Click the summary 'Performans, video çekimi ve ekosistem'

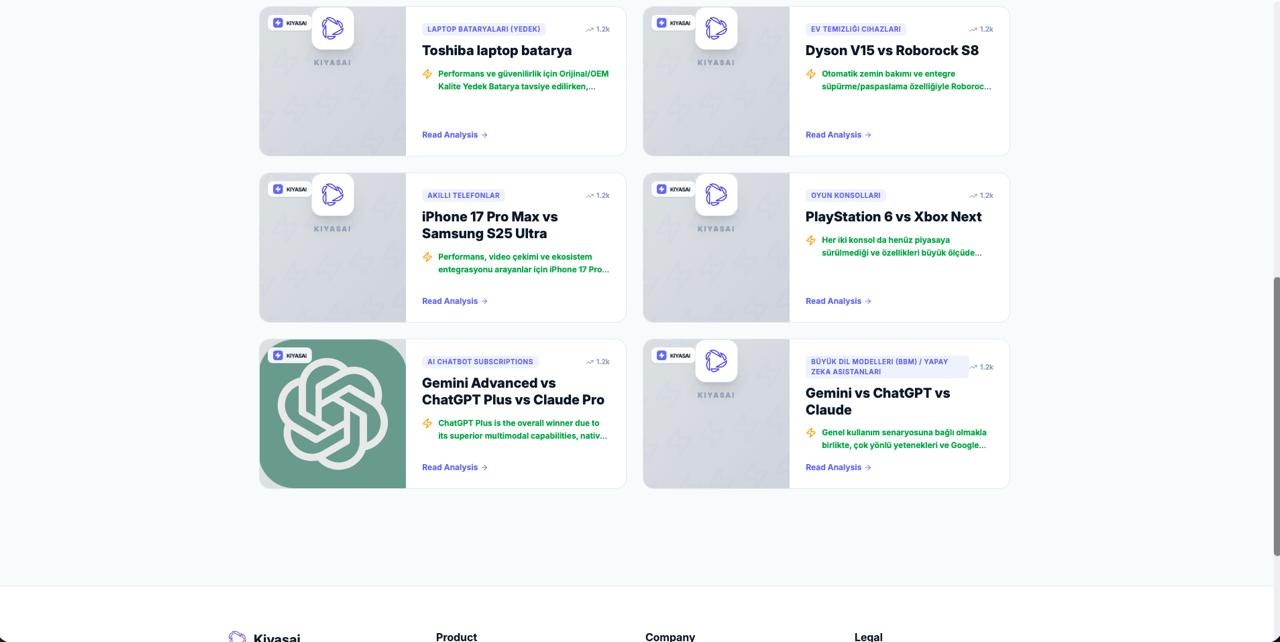[x=523, y=263]
